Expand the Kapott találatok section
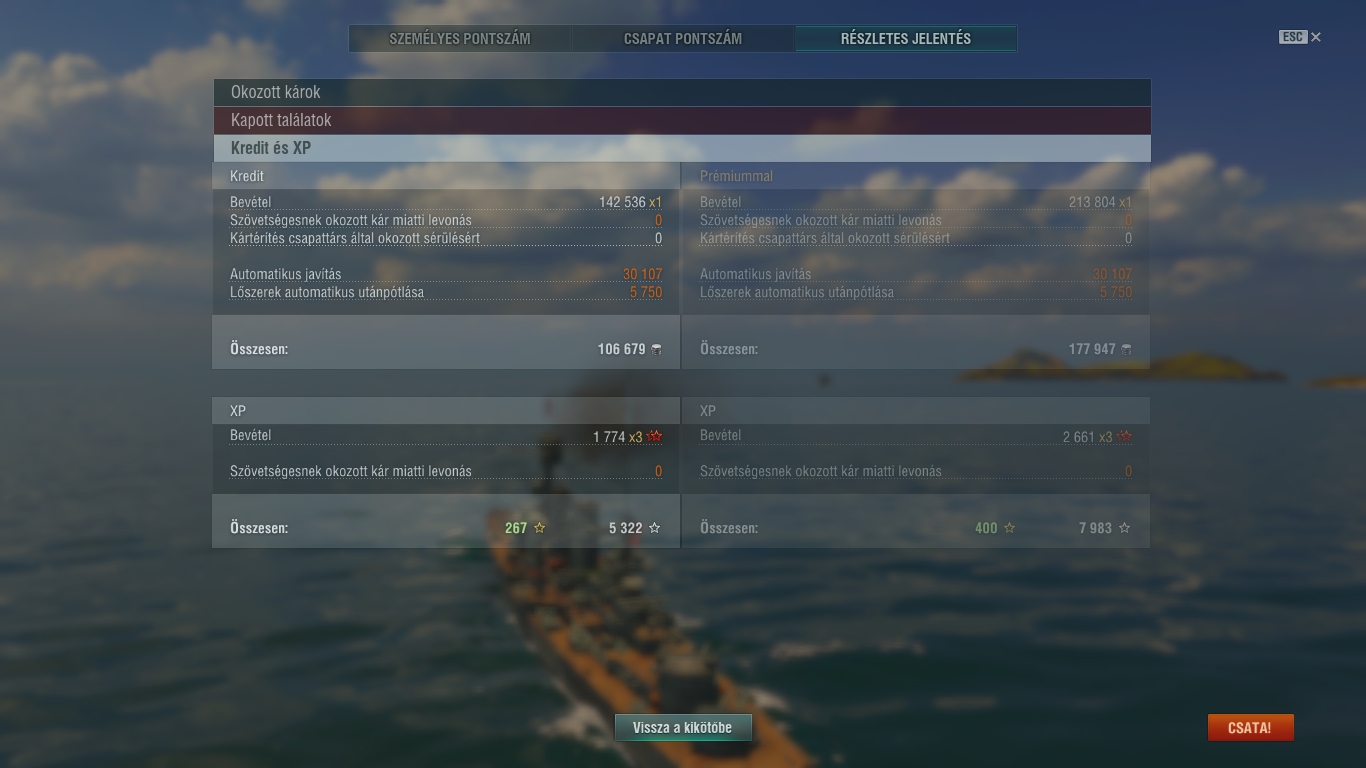The width and height of the screenshot is (1366, 768). click(x=682, y=120)
